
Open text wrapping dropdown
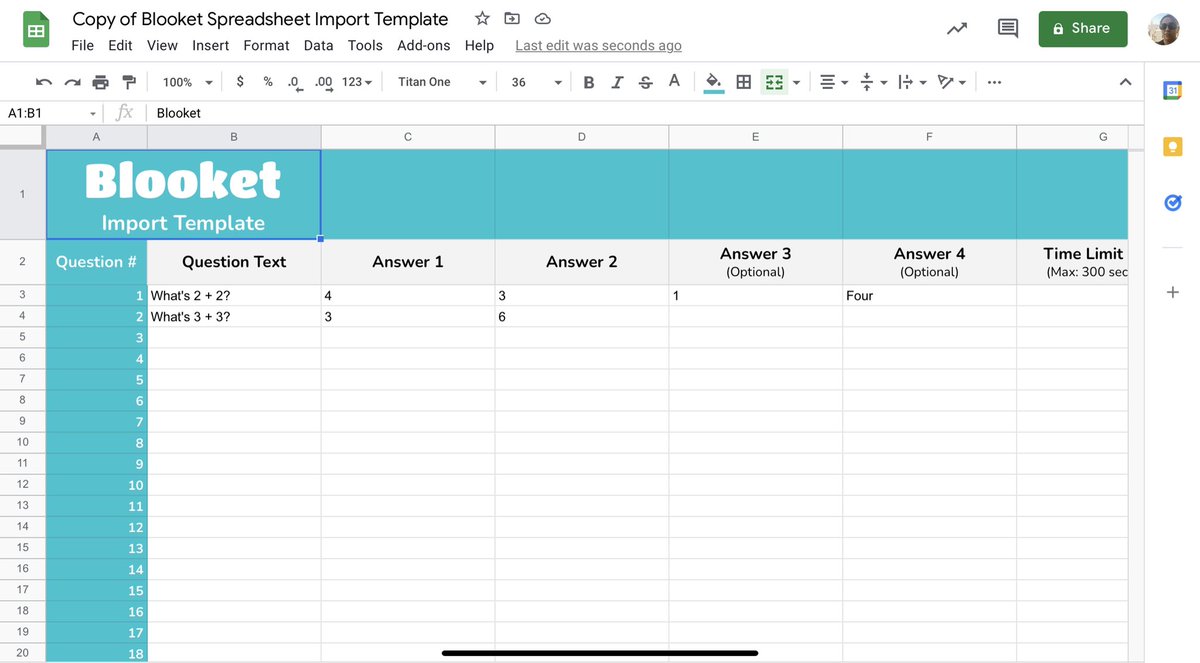pos(912,82)
